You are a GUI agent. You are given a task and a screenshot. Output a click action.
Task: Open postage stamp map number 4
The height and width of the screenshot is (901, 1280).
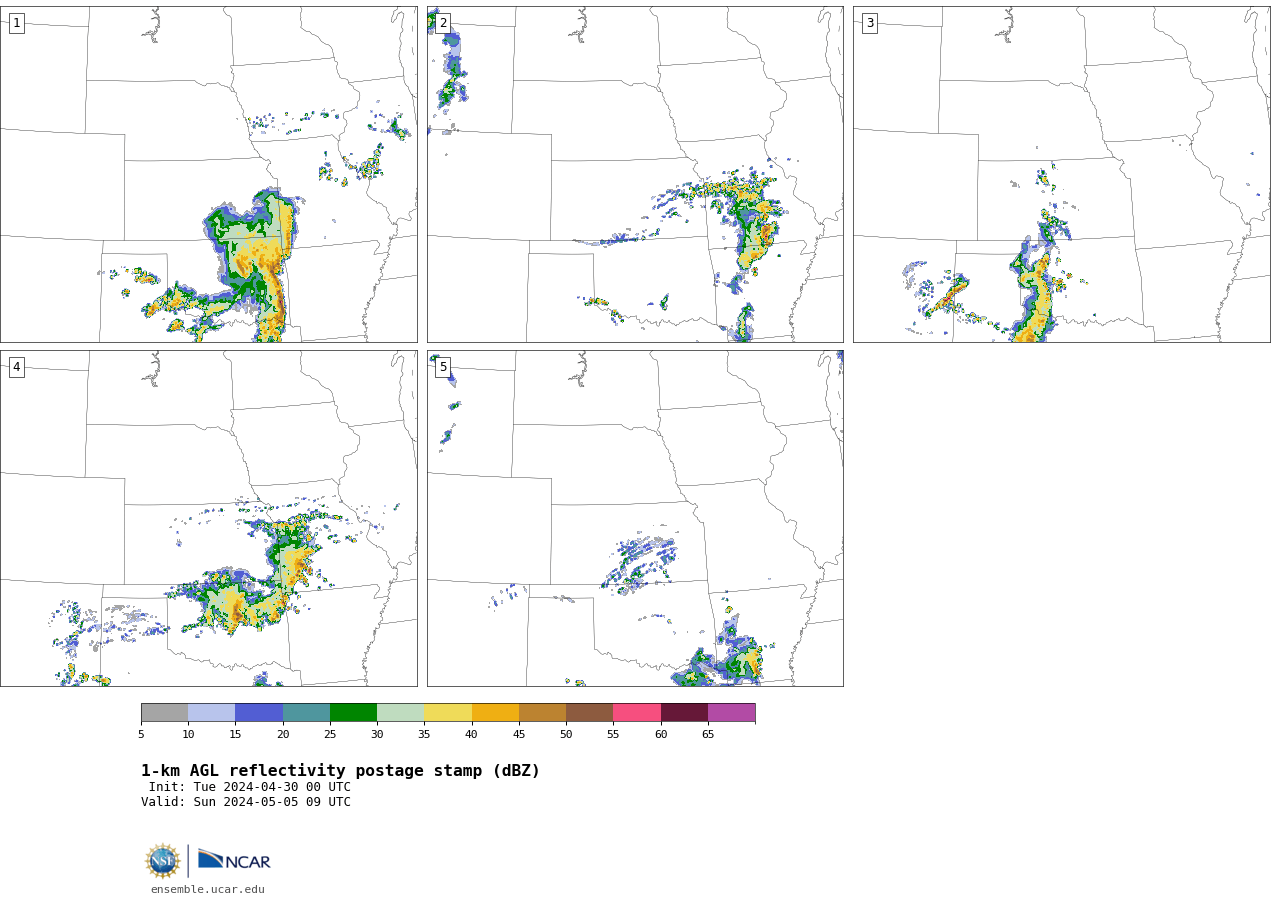[x=209, y=518]
